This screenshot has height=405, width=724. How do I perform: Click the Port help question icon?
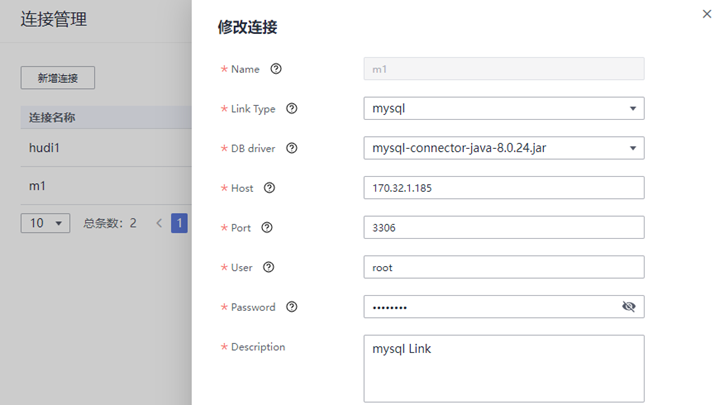click(267, 228)
